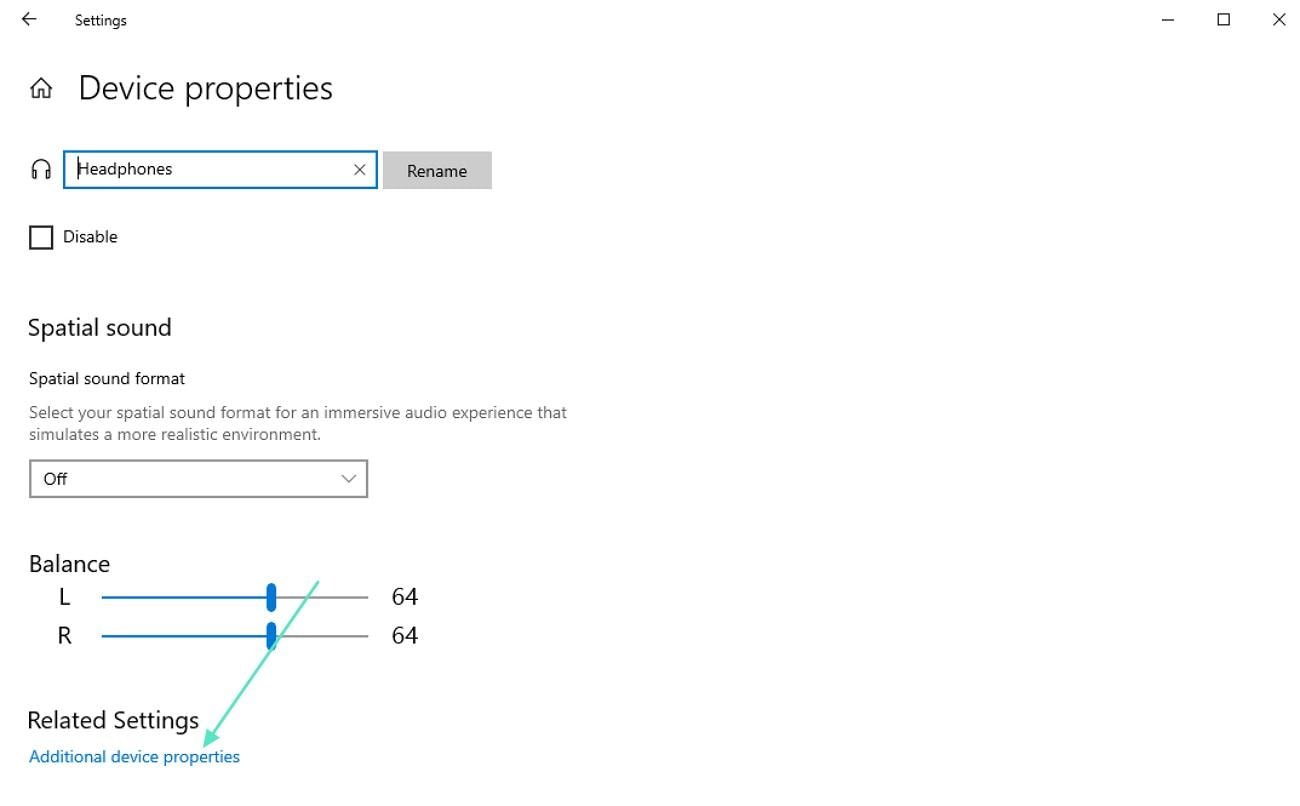Go back with the arrow icon

(x=29, y=19)
